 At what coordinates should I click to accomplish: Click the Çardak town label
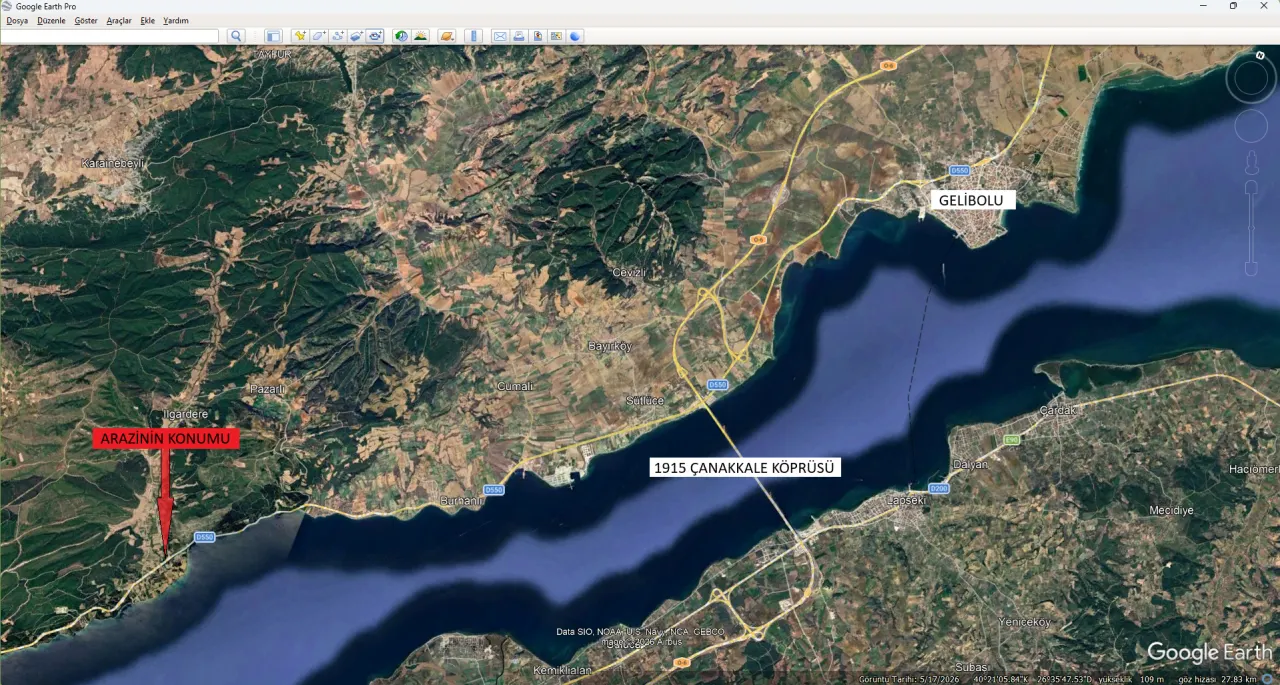pyautogui.click(x=1057, y=411)
